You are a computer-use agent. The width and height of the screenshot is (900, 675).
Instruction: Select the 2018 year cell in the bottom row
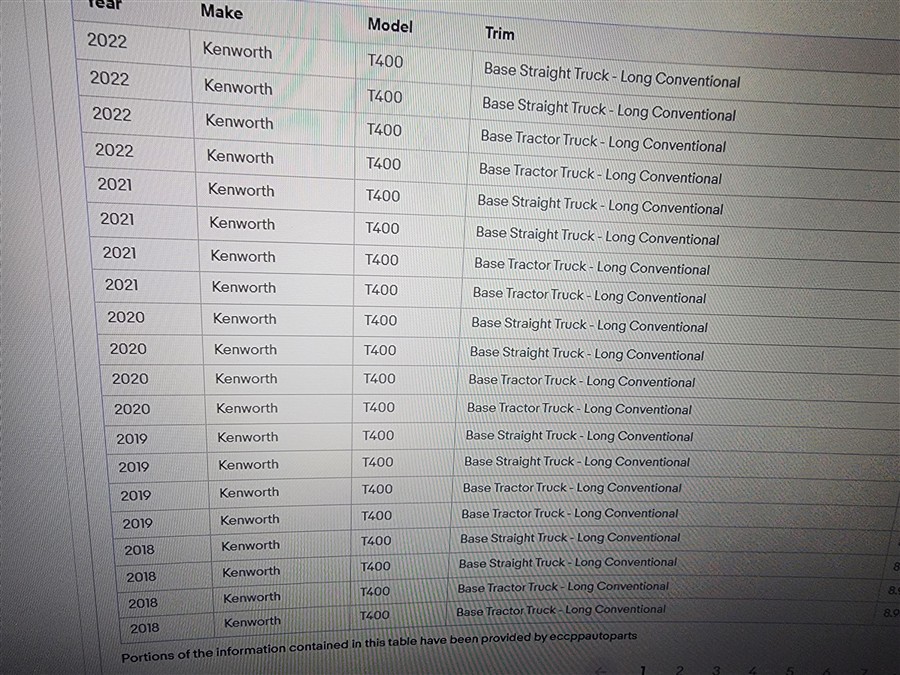(144, 628)
